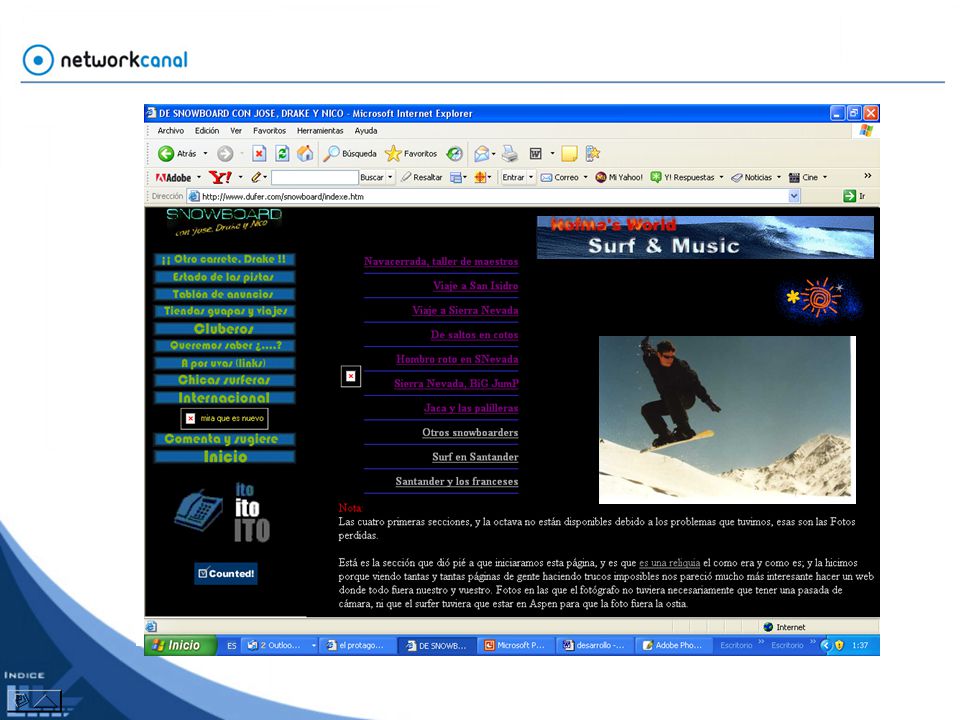Open Mi Yahoo! from toolbar
Viewport: 960px width, 720px height.
(x=619, y=178)
